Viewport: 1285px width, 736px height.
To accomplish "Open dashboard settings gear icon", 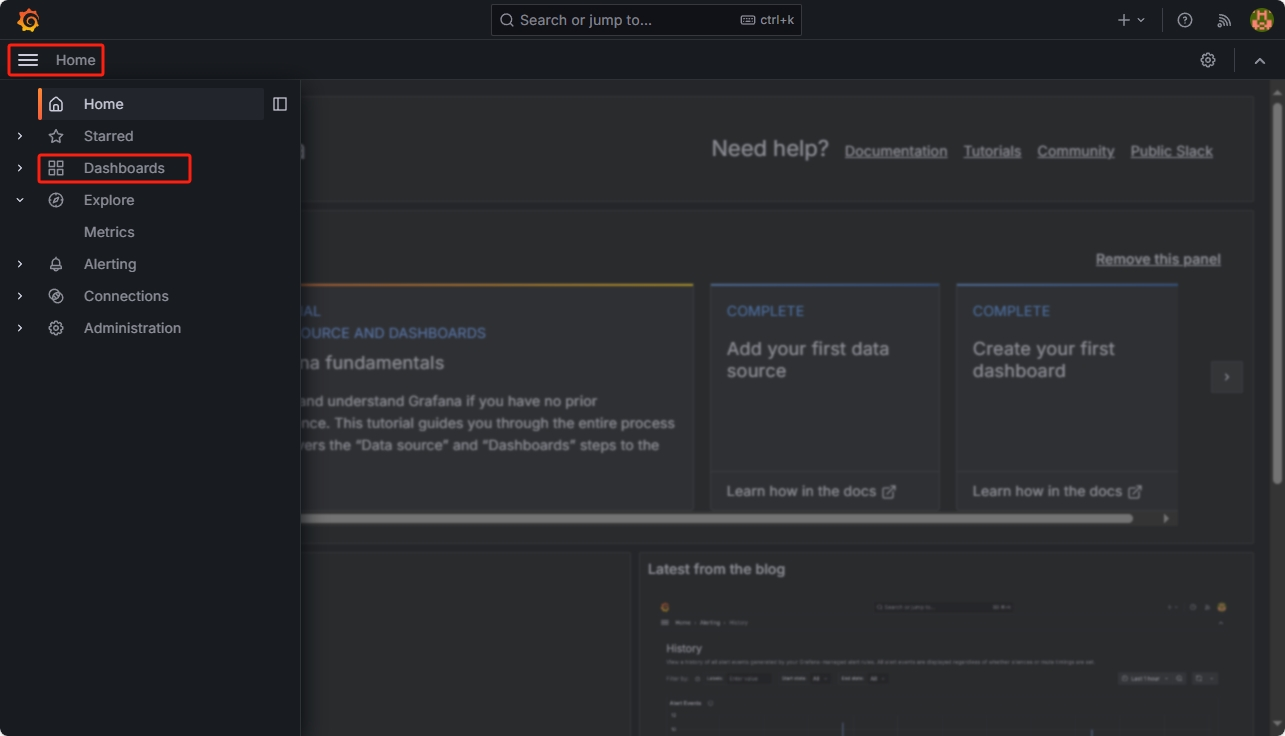I will (x=1208, y=60).
